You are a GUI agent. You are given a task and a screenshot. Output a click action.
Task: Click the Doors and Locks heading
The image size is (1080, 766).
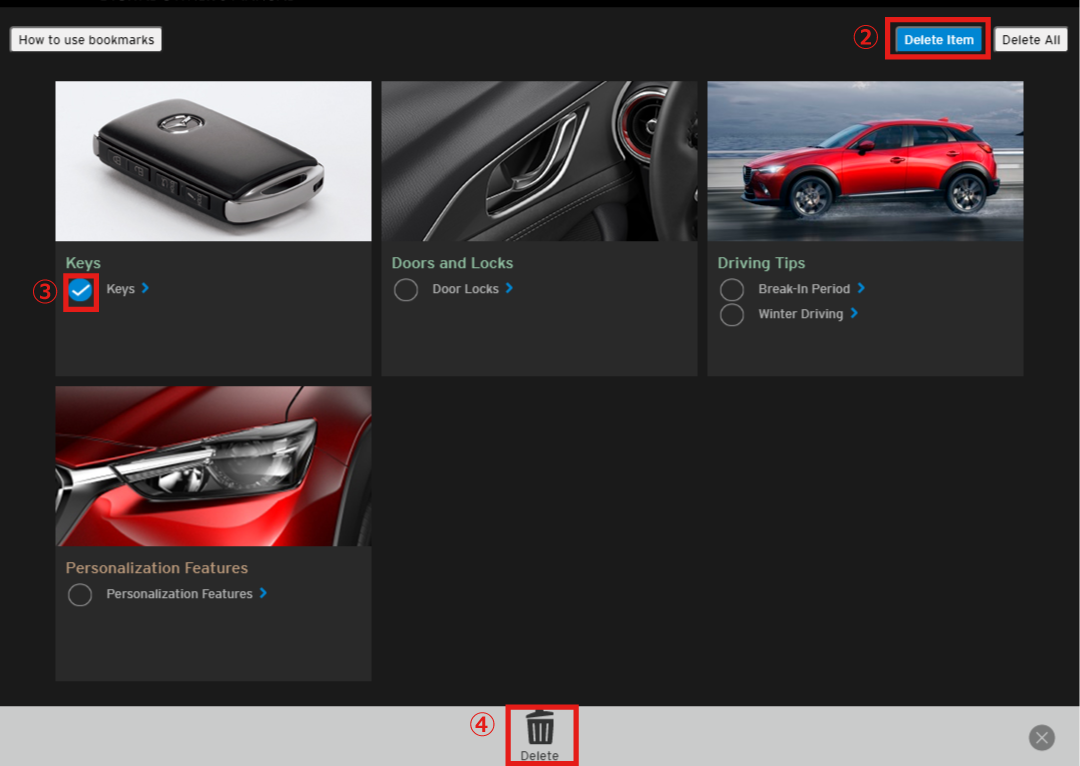[452, 263]
